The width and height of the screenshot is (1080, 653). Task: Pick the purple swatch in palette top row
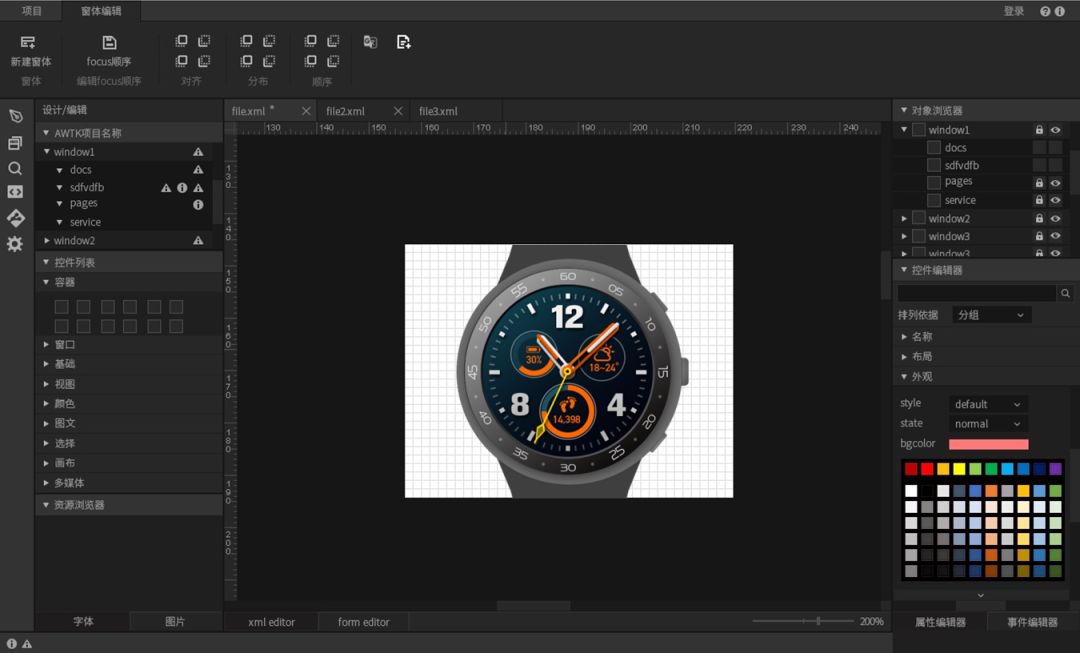pyautogui.click(x=1055, y=469)
